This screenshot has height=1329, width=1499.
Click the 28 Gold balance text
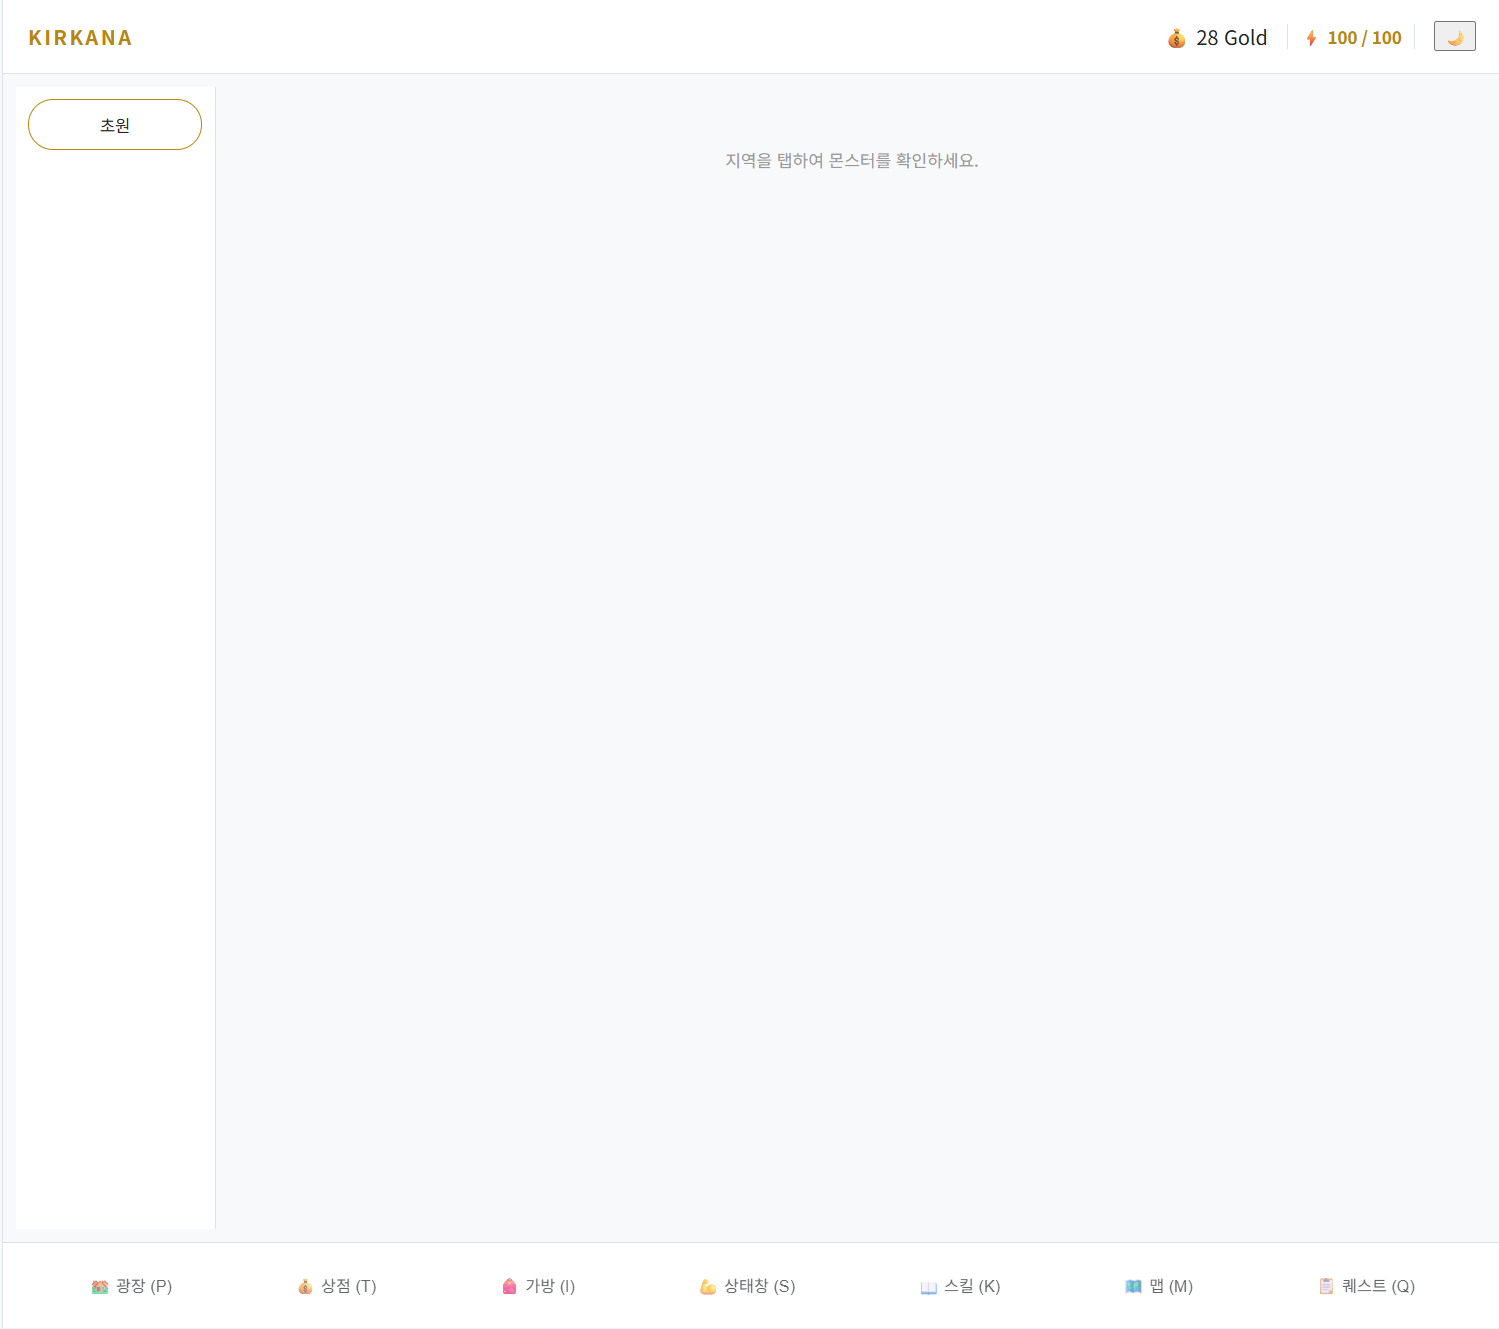(1231, 38)
